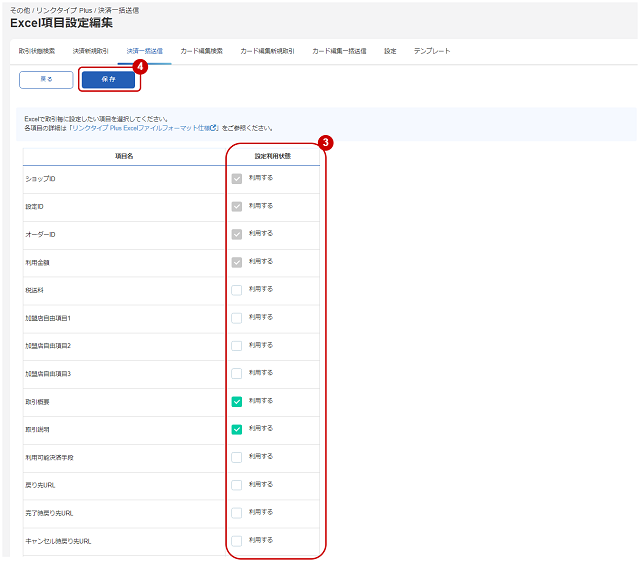Enable the 税送料 checkbox

point(237,290)
